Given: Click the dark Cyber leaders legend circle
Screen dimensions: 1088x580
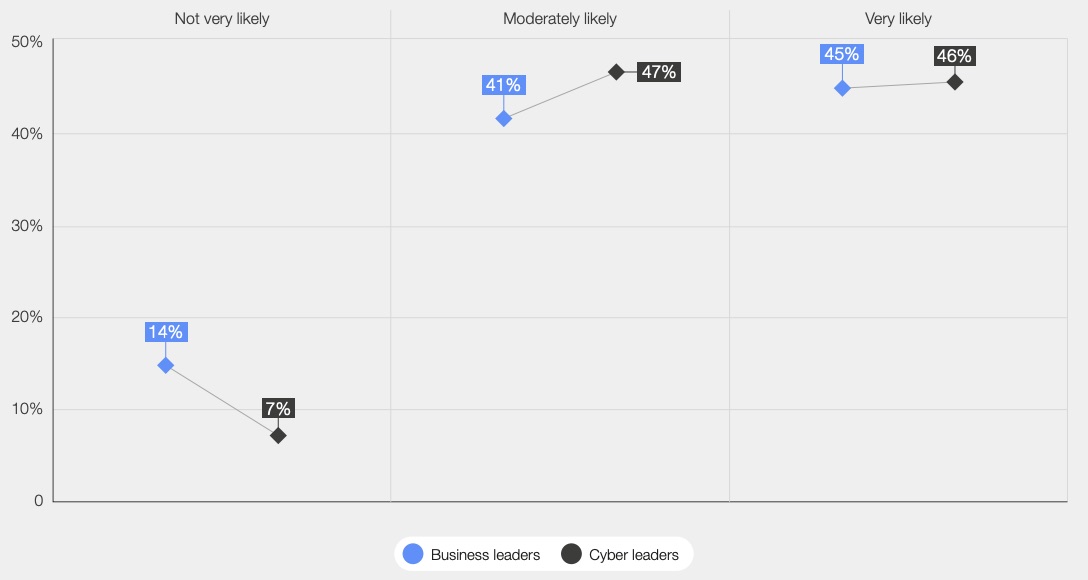Looking at the screenshot, I should click(571, 554).
